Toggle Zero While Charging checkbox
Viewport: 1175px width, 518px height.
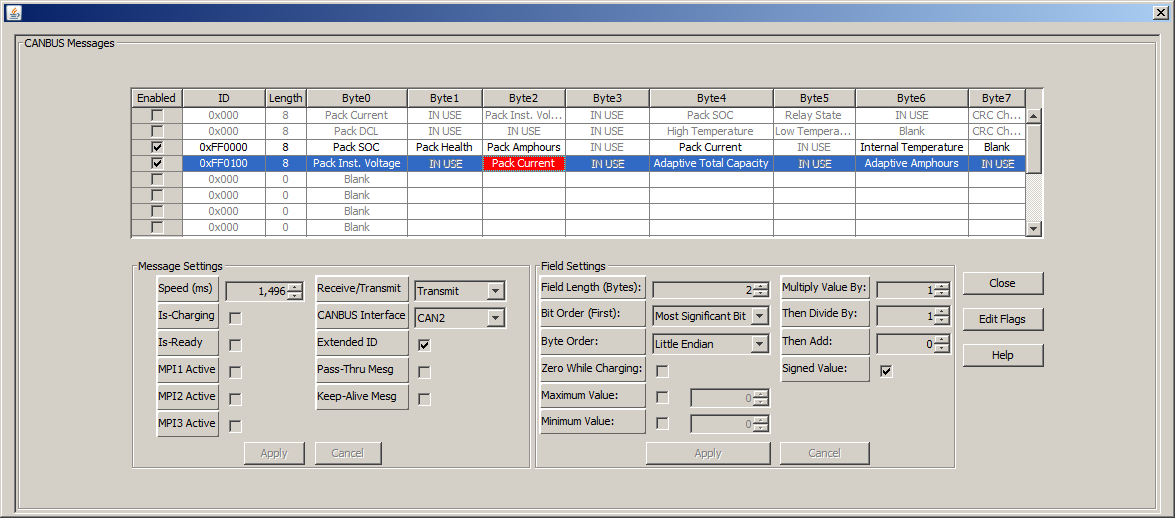662,371
